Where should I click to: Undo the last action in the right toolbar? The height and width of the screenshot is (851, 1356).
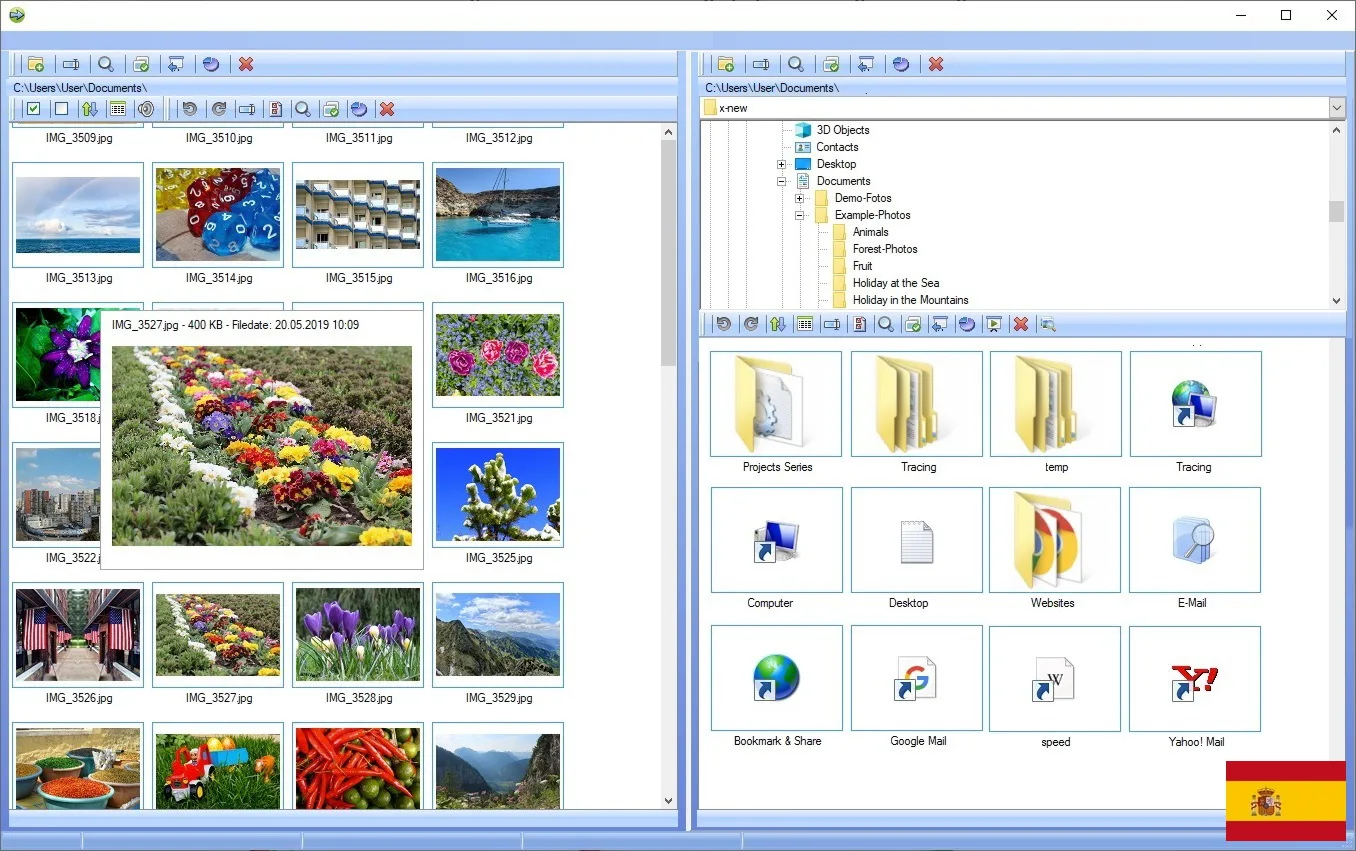722,323
